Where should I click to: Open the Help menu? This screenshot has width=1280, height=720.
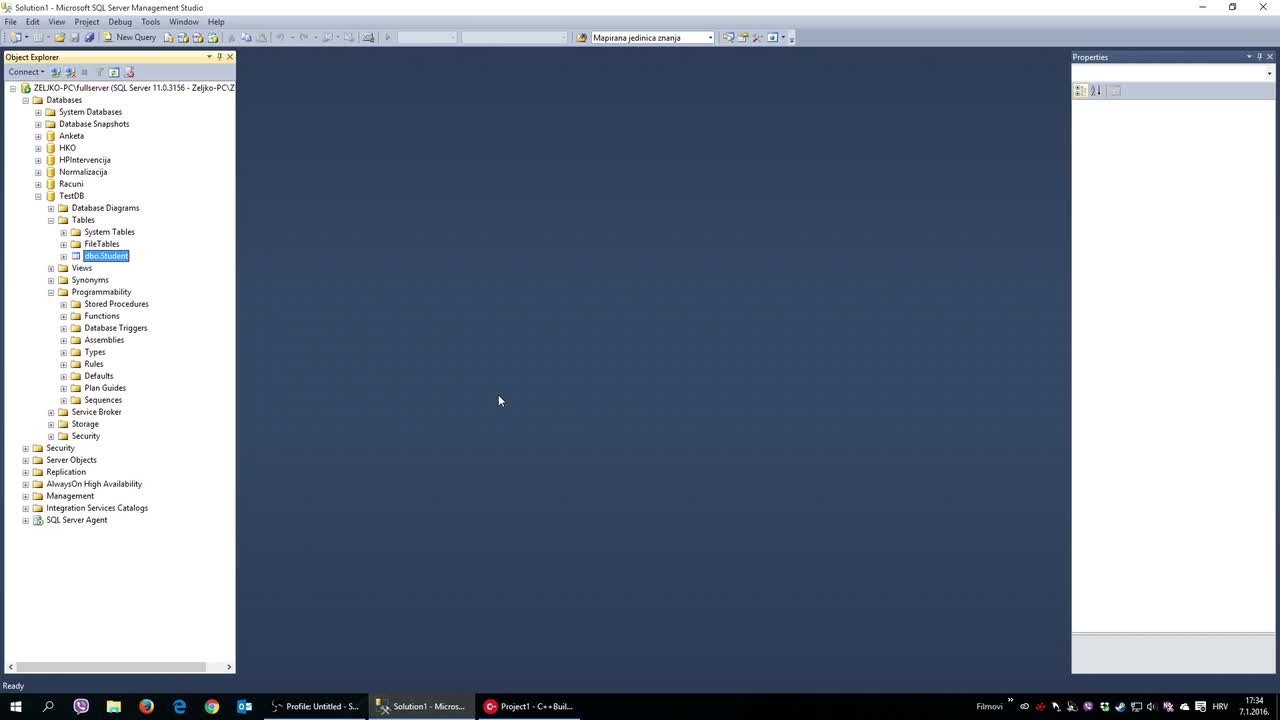(216, 21)
